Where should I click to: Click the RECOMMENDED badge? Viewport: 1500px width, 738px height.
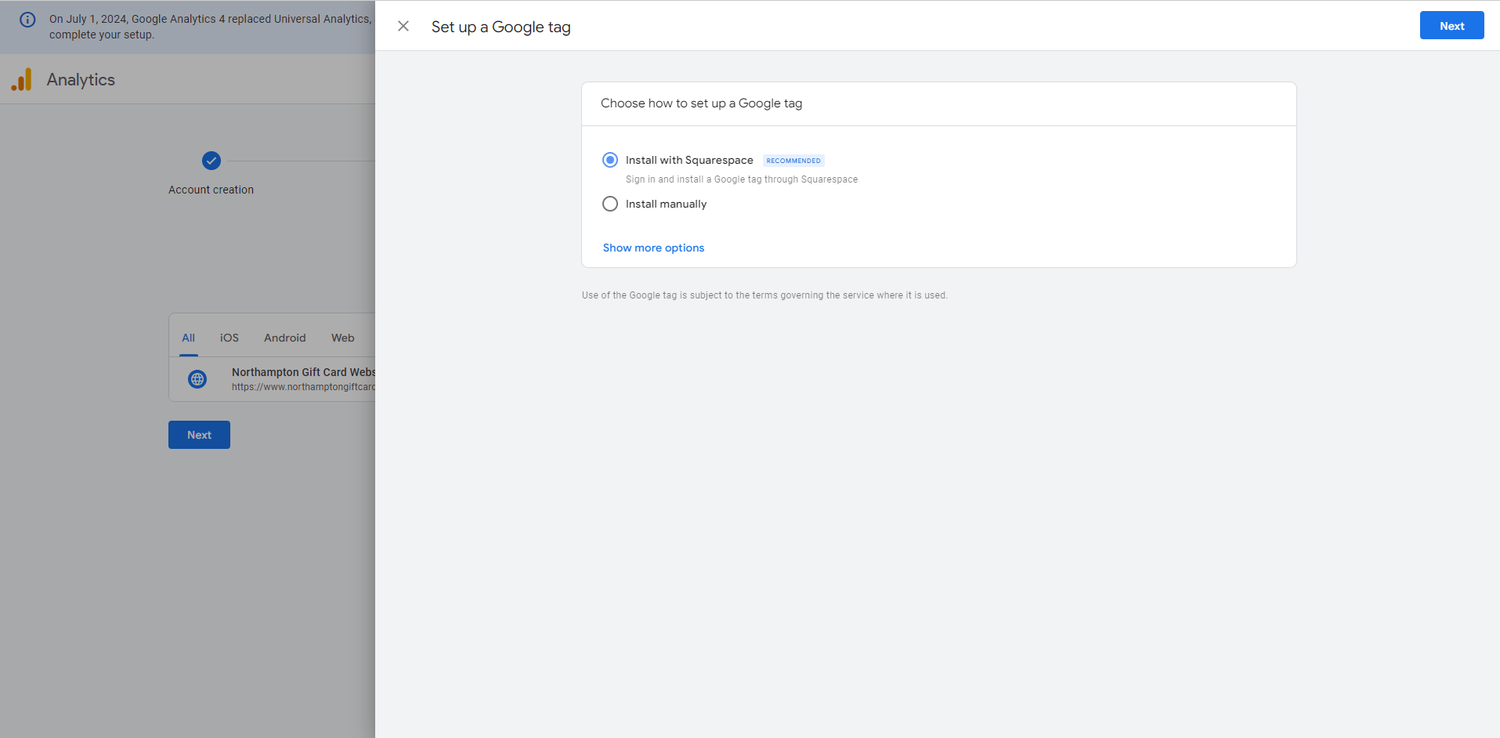[793, 160]
